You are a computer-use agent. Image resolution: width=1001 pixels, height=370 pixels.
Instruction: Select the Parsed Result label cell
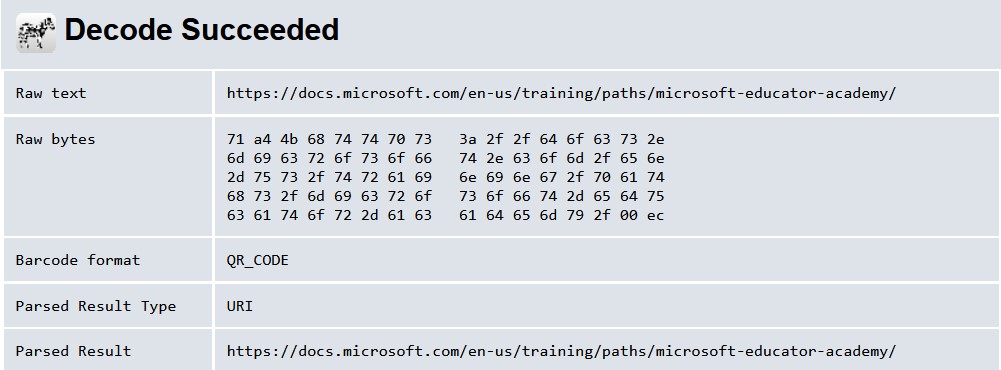point(107,350)
